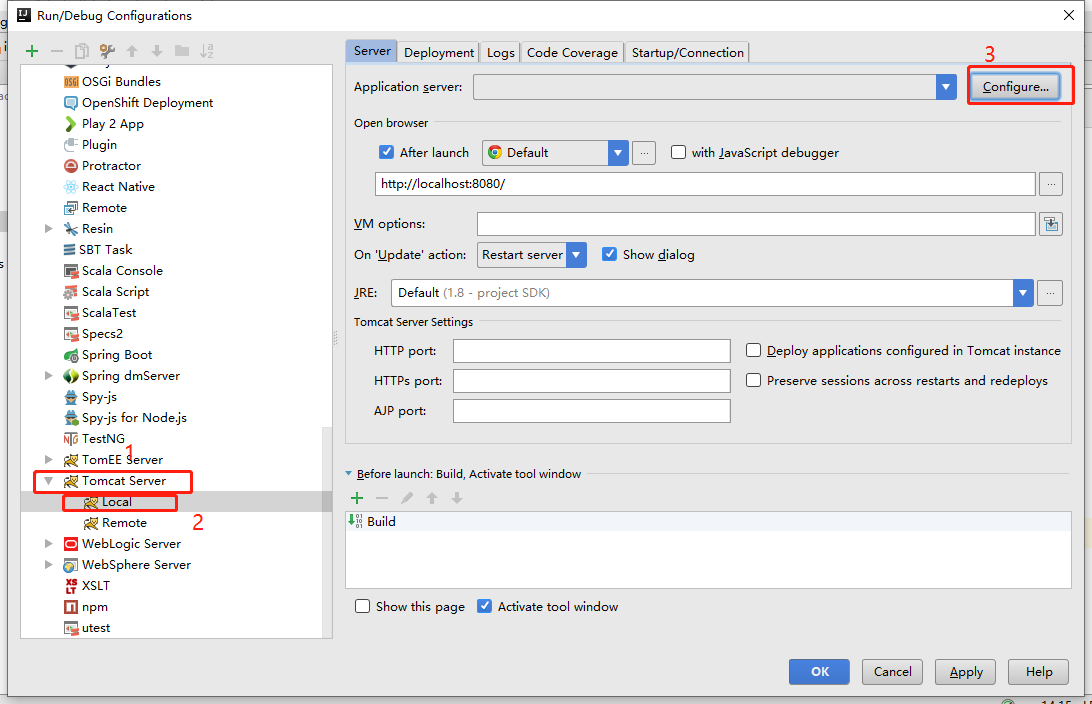Open the Code Coverage tab
The width and height of the screenshot is (1092, 704).
pyautogui.click(x=572, y=53)
